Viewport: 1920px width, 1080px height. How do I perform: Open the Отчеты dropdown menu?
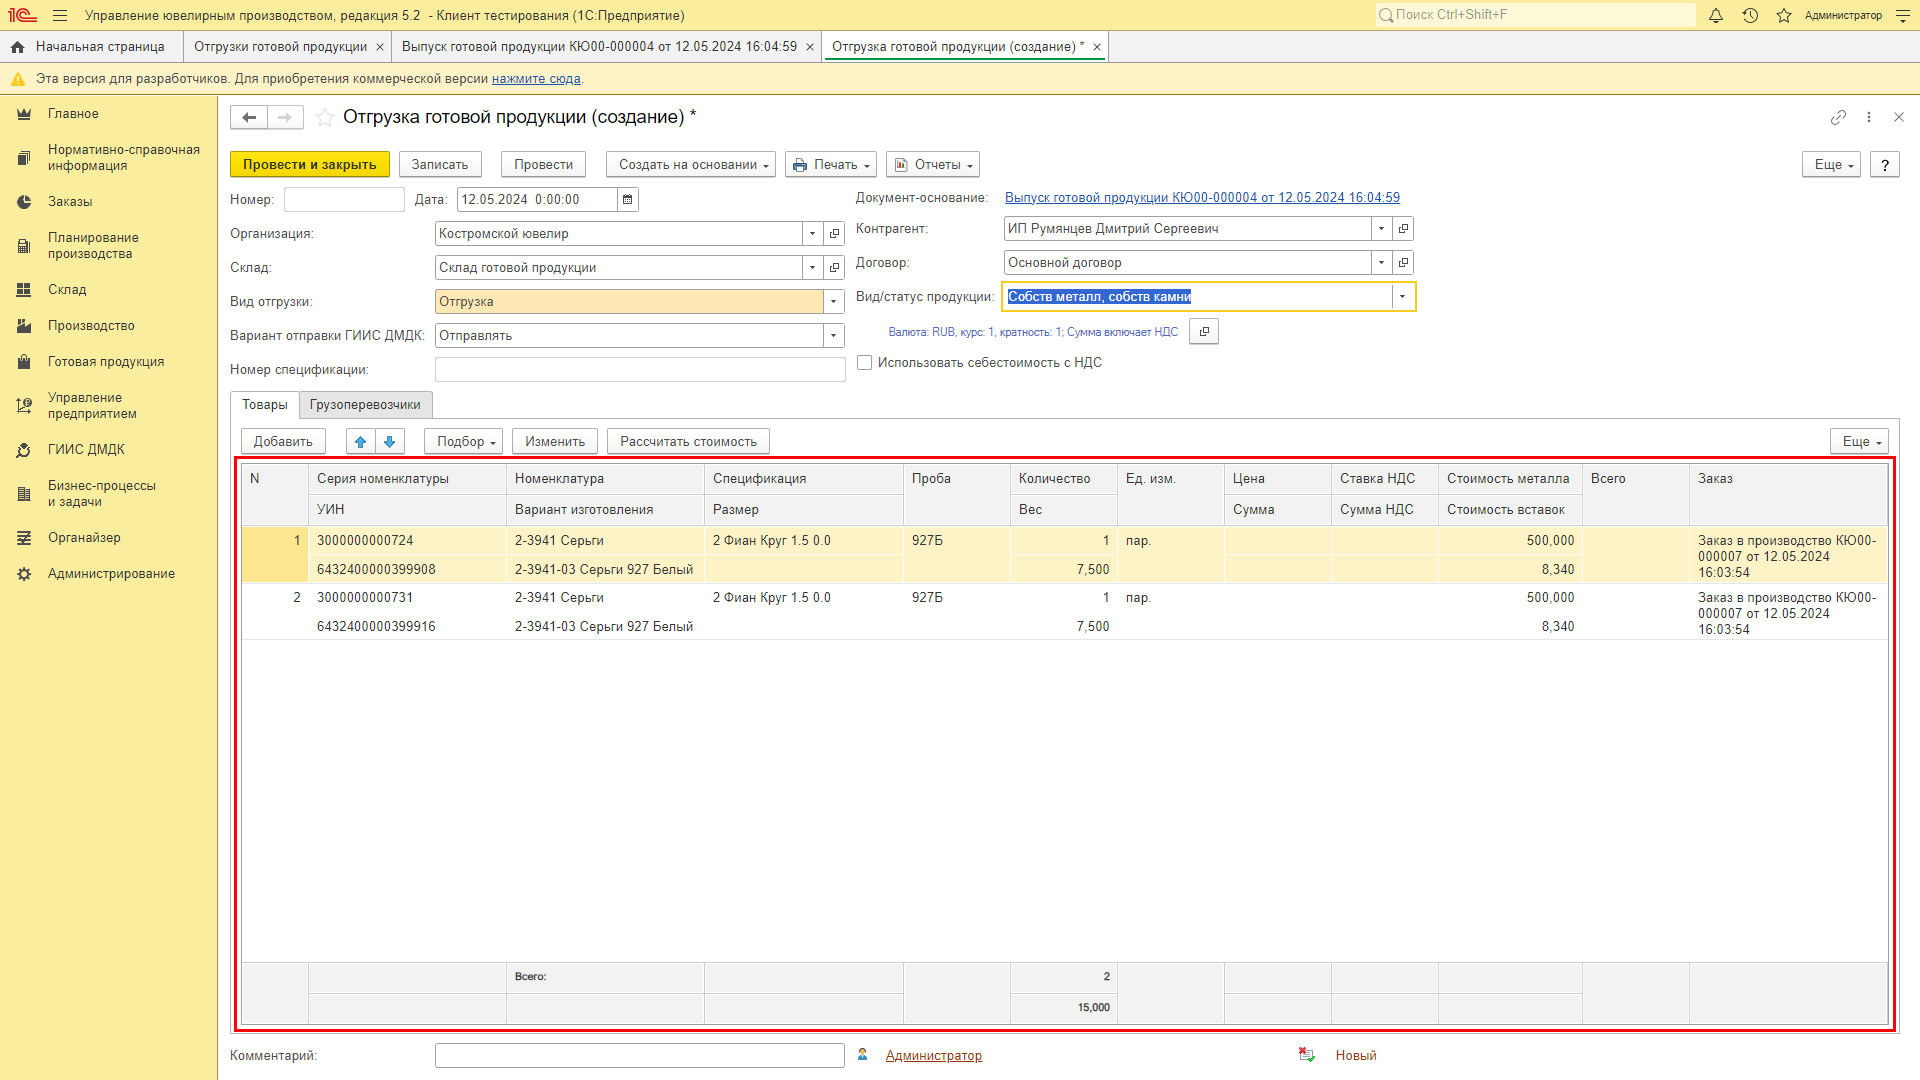[933, 165]
